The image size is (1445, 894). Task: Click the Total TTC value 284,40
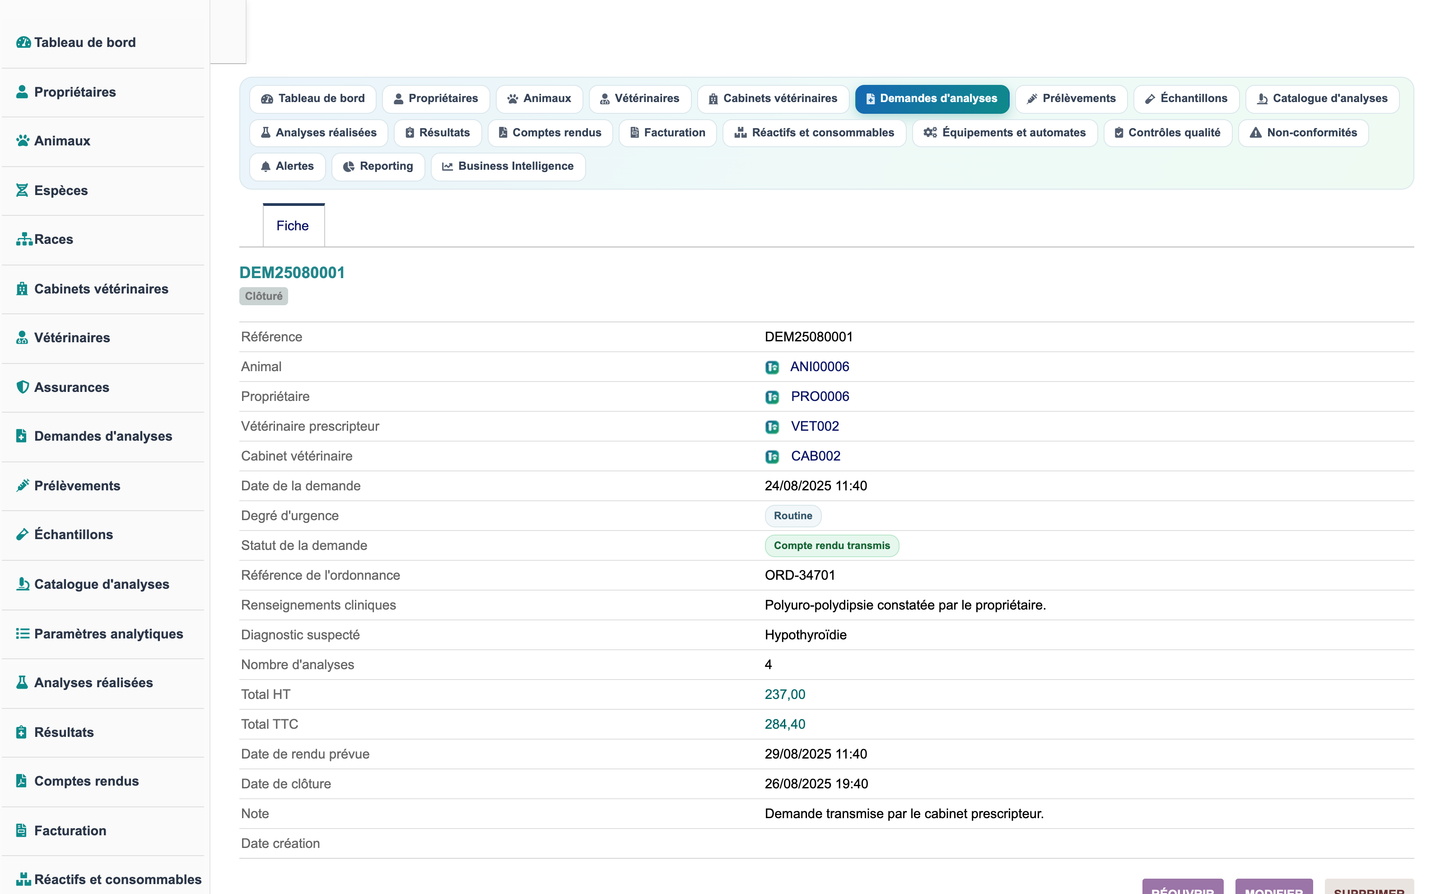785,725
